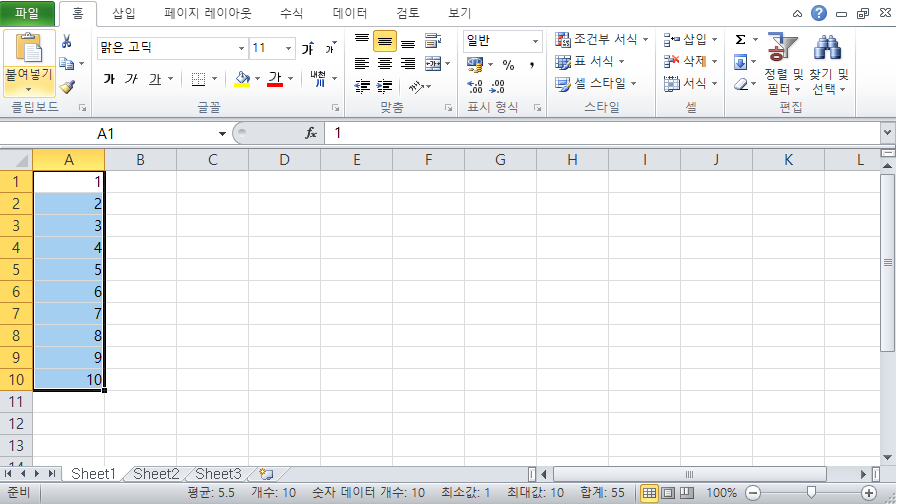Viewport: 897px width, 504px height.
Task: Click the column B header
Action: click(140, 160)
